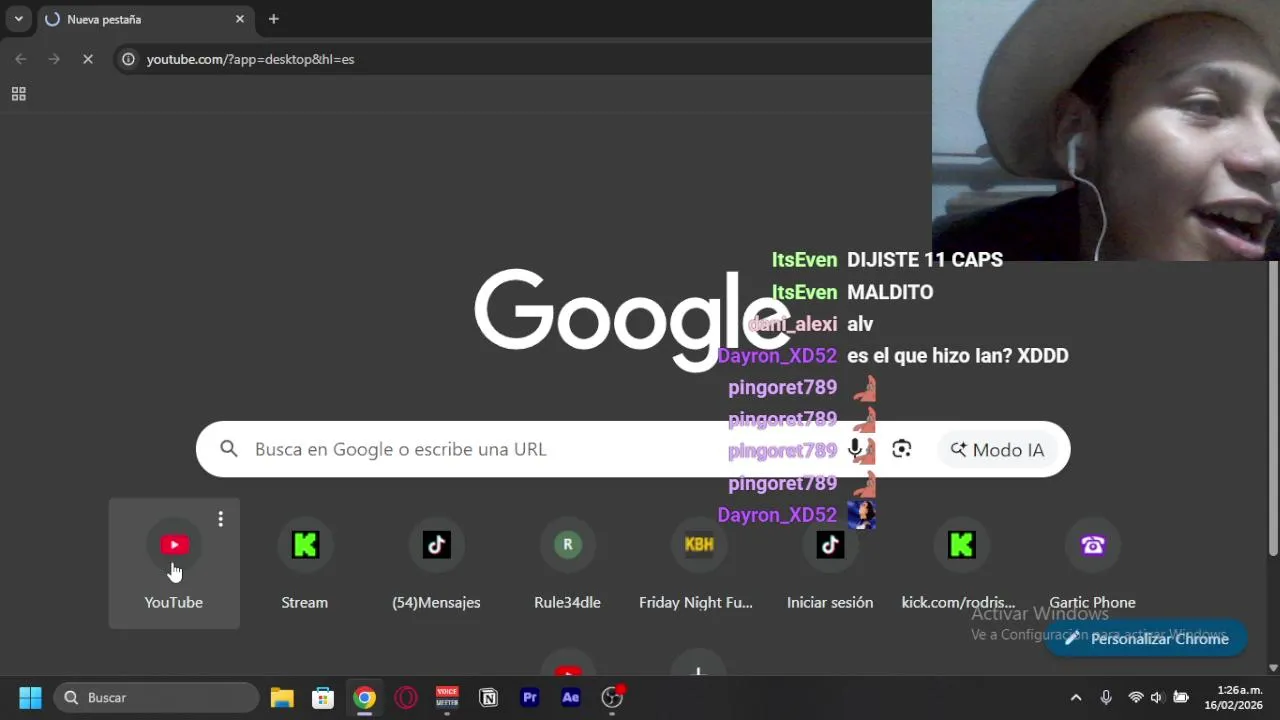This screenshot has width=1280, height=720.
Task: Open File Explorer from the taskbar
Action: [x=282, y=697]
